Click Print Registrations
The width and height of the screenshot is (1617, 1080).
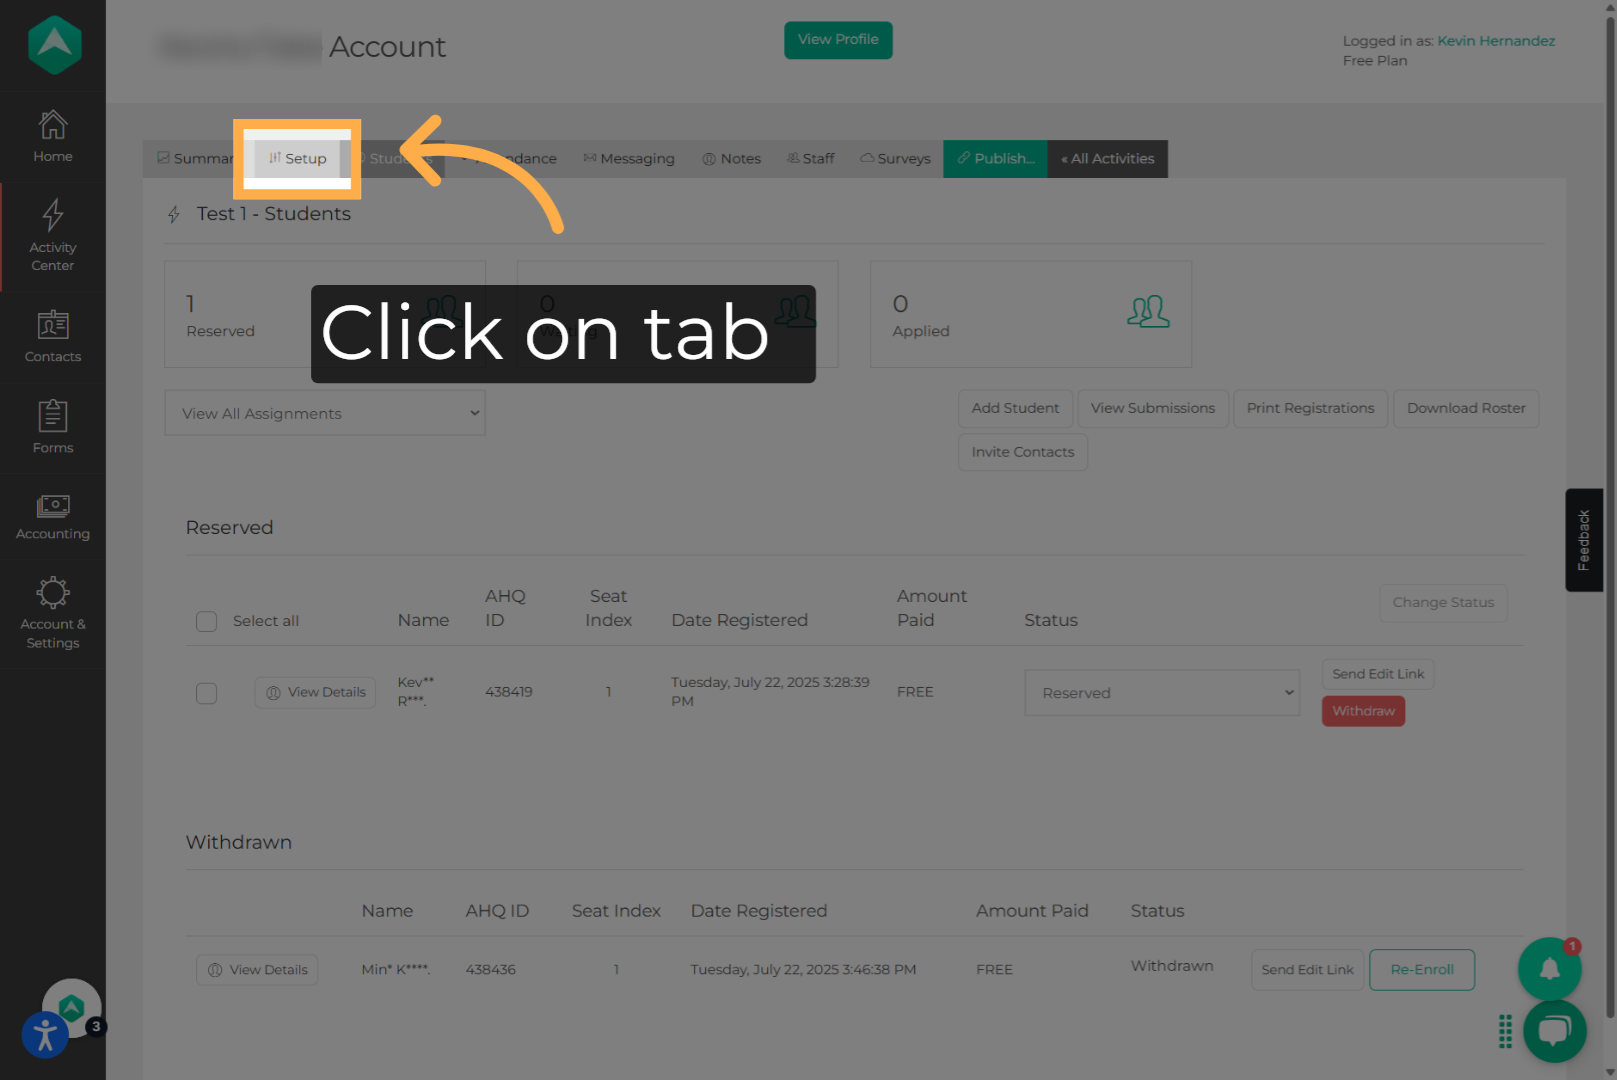pos(1310,408)
